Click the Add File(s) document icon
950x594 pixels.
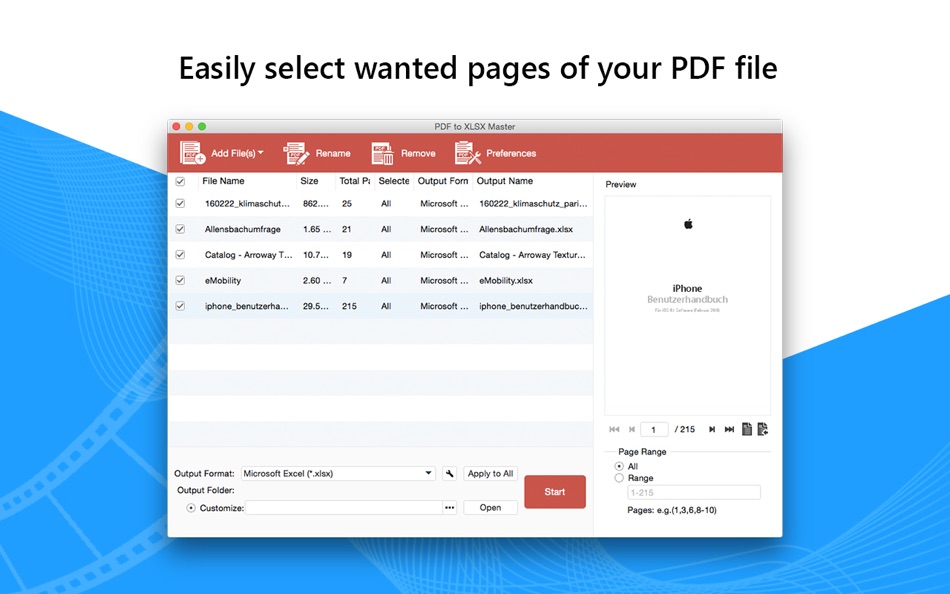192,153
